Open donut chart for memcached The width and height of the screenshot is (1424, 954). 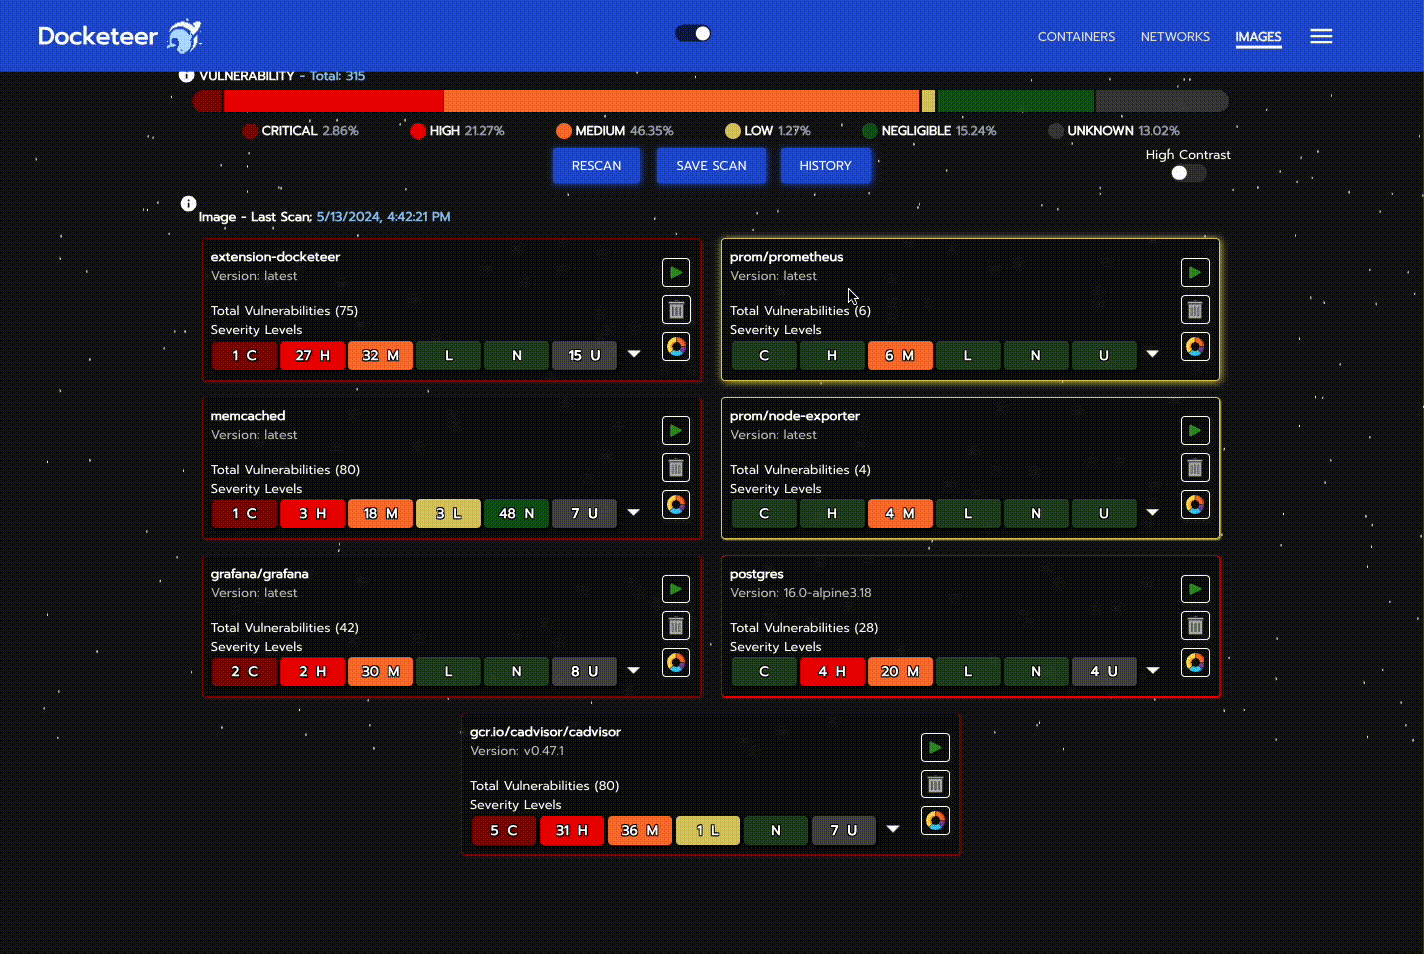point(676,504)
